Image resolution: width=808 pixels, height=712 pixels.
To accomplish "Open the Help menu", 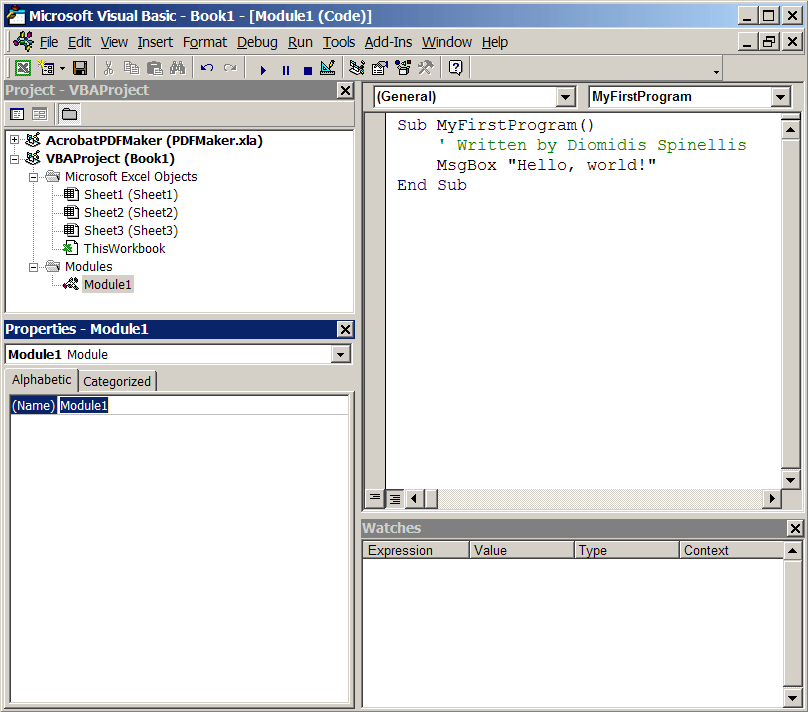I will (x=495, y=42).
